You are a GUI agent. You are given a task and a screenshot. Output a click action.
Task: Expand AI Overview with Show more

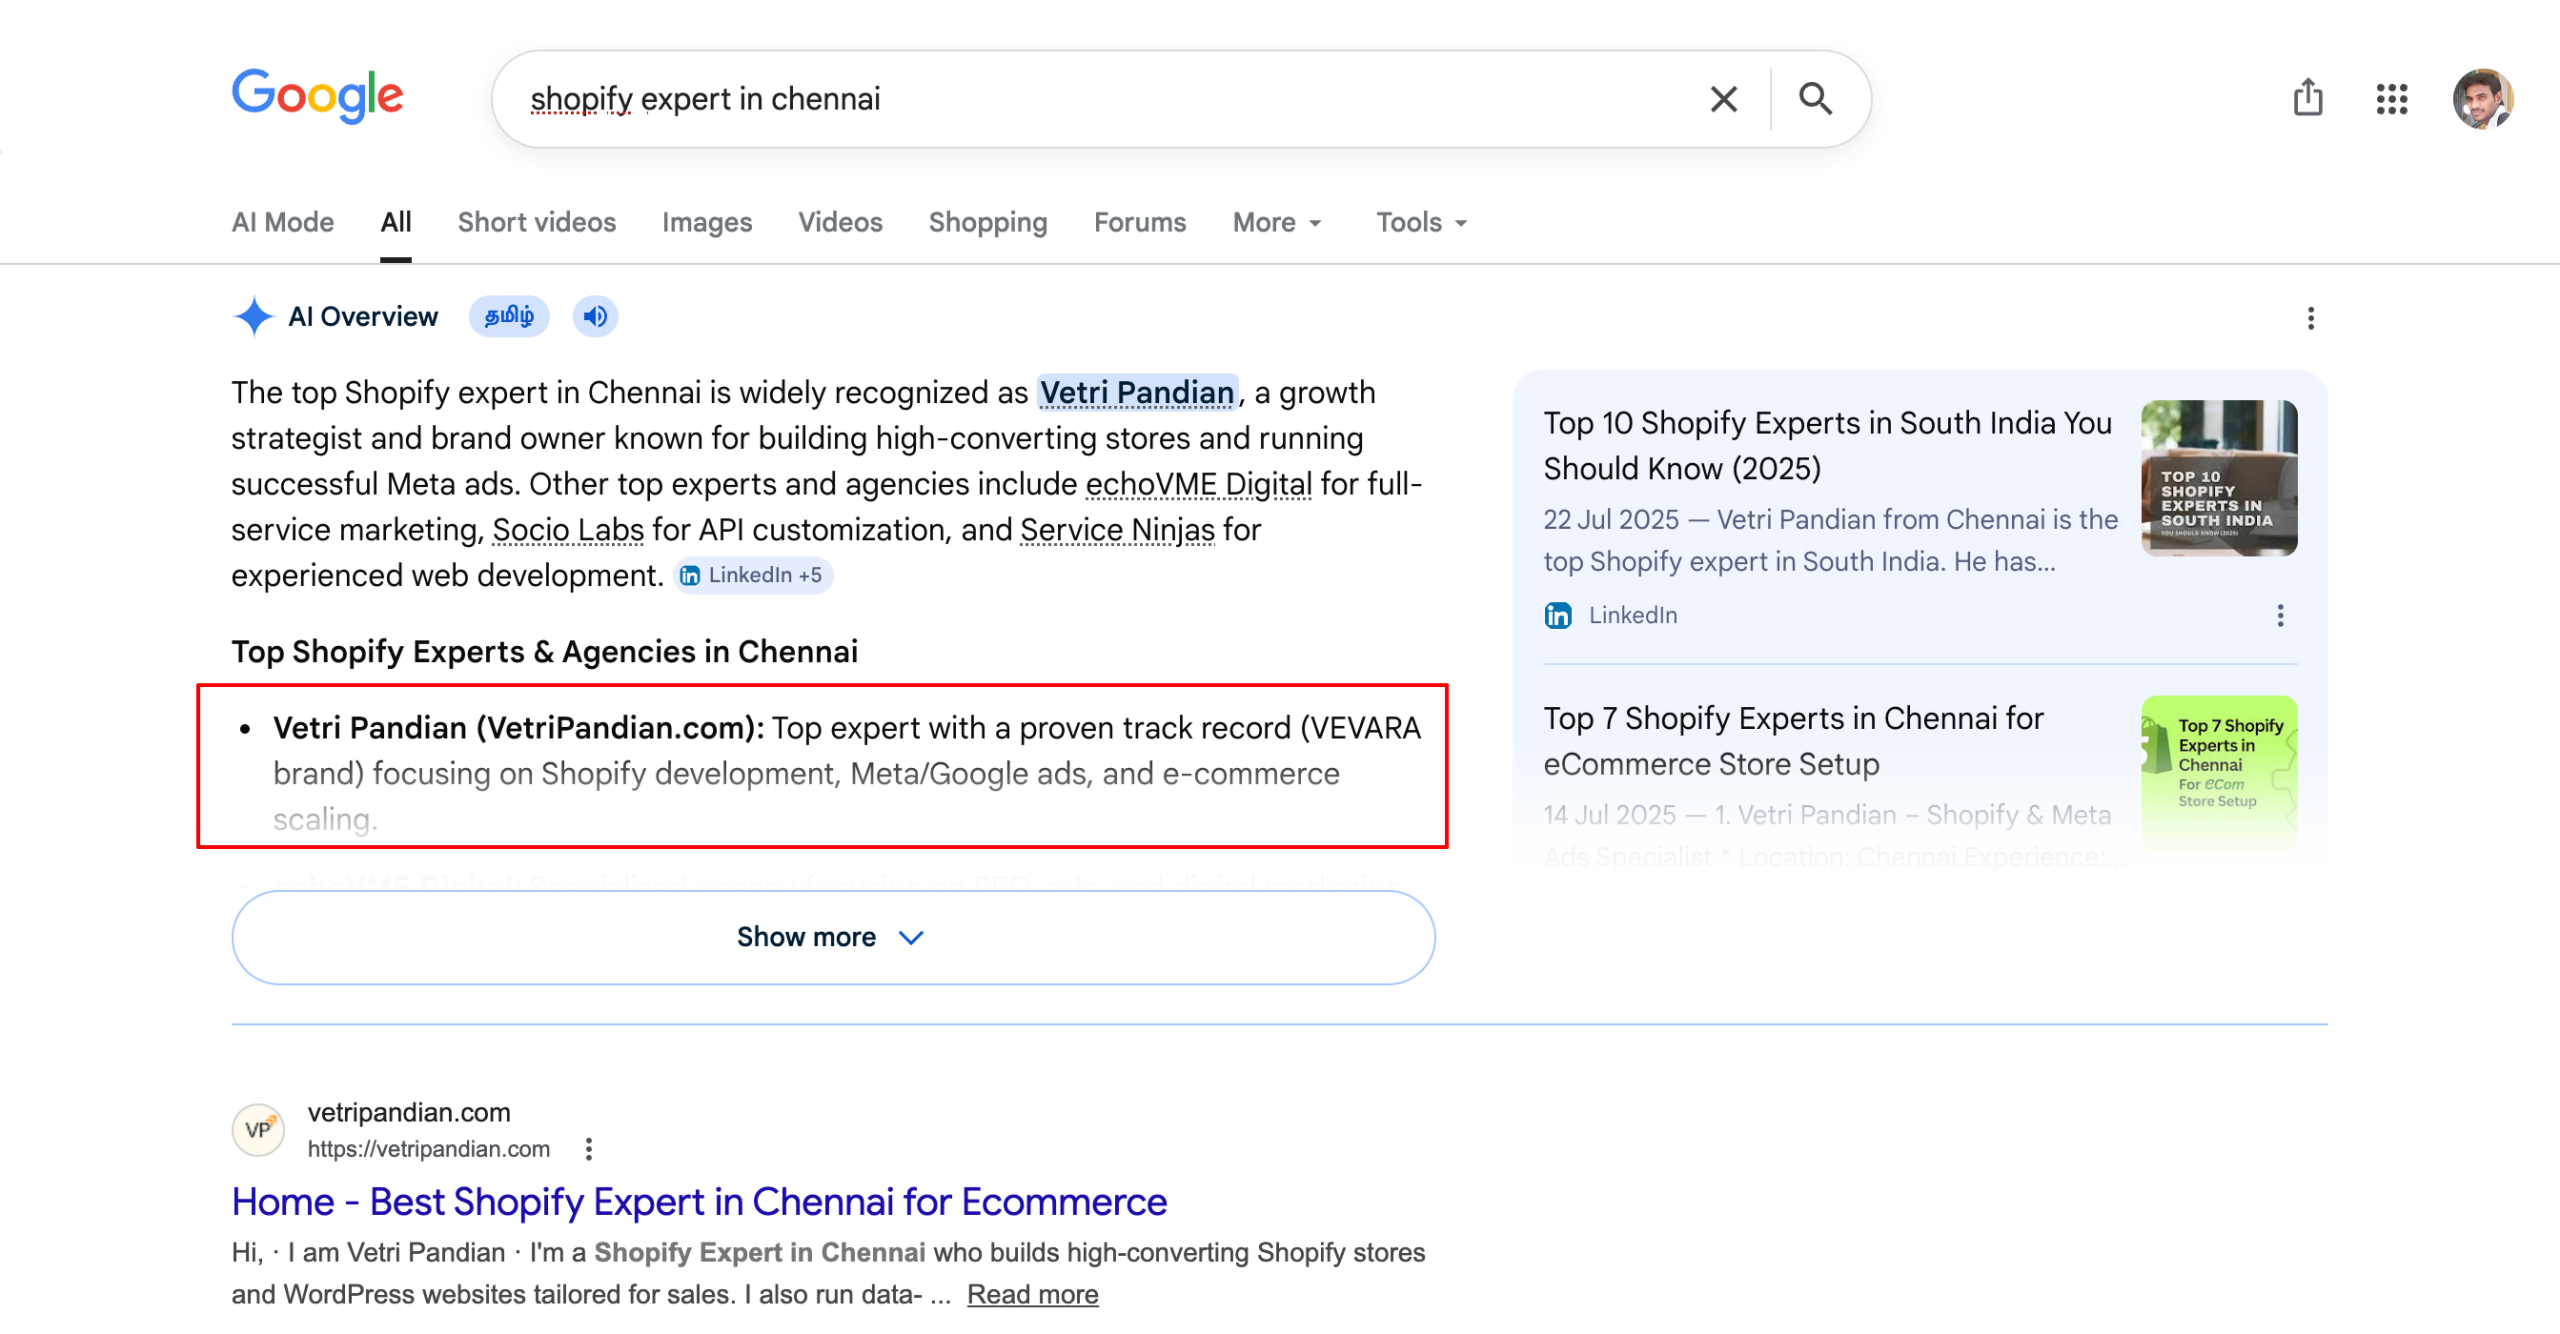833,938
